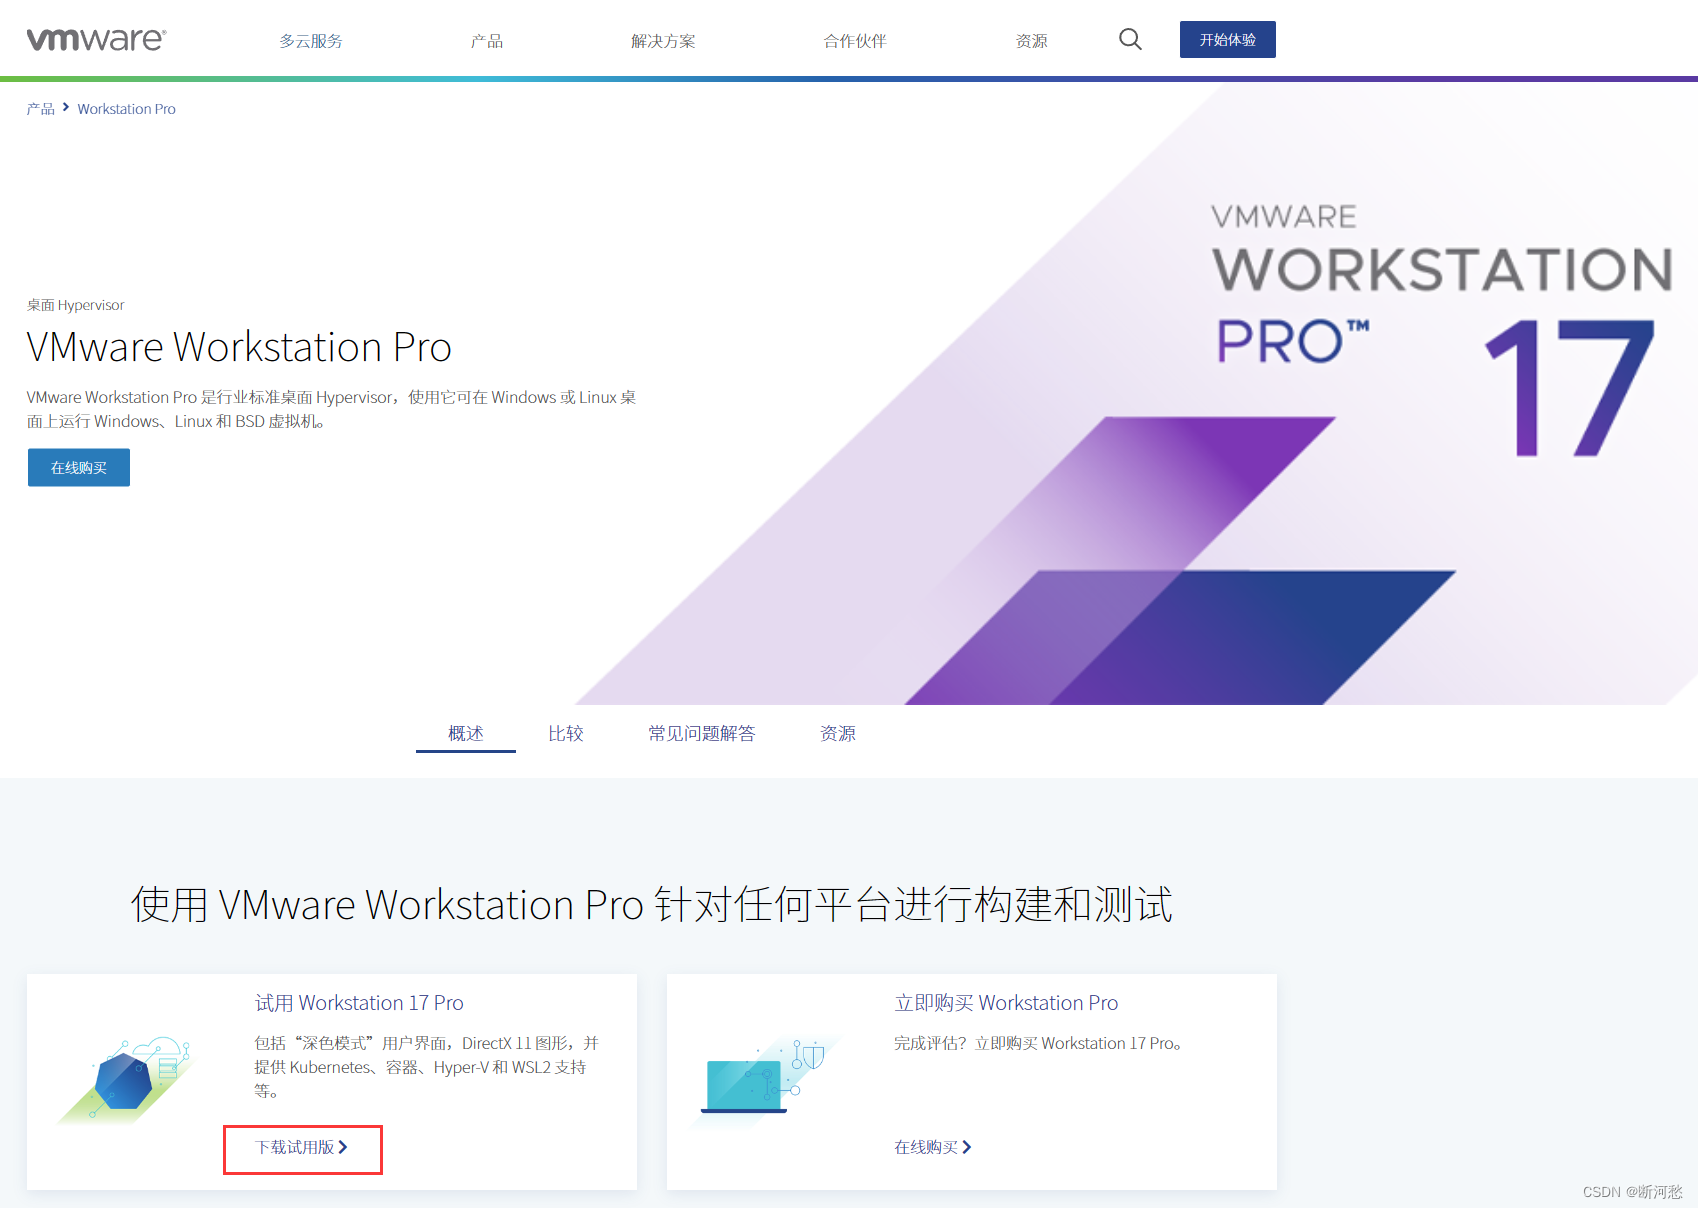
Task: Switch to the 资源 tab below the banner
Action: pos(837,733)
